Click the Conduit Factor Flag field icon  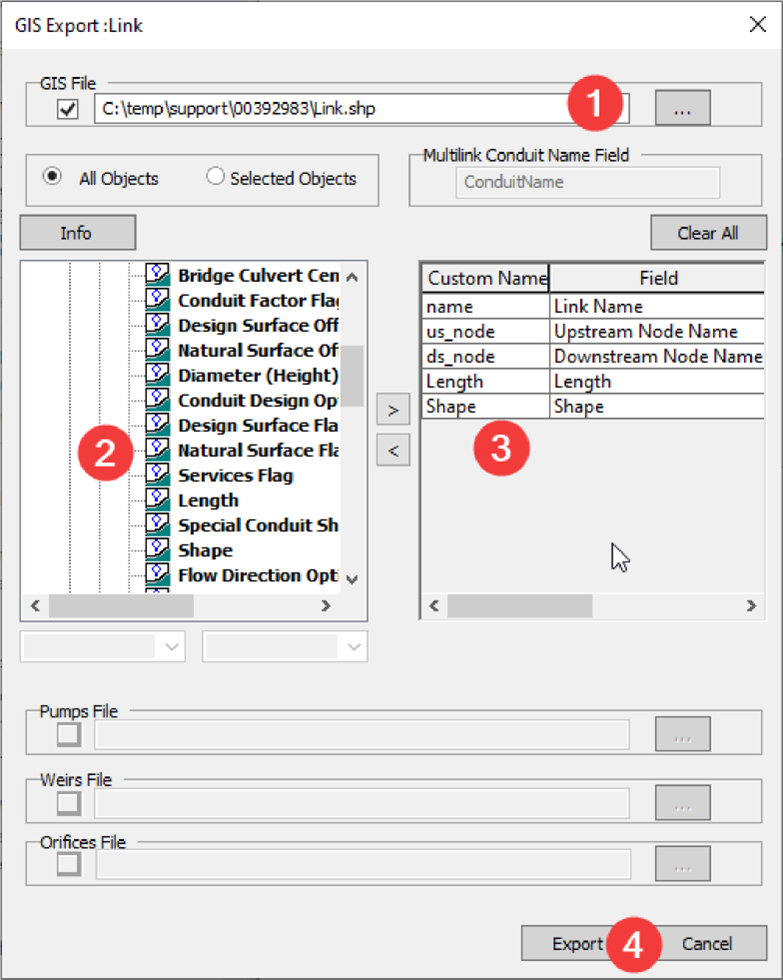[x=157, y=299]
